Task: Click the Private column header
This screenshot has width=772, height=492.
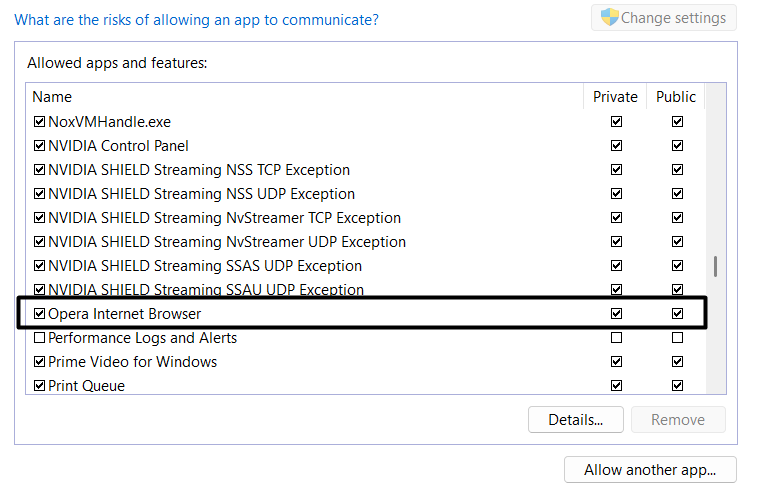Action: point(615,97)
